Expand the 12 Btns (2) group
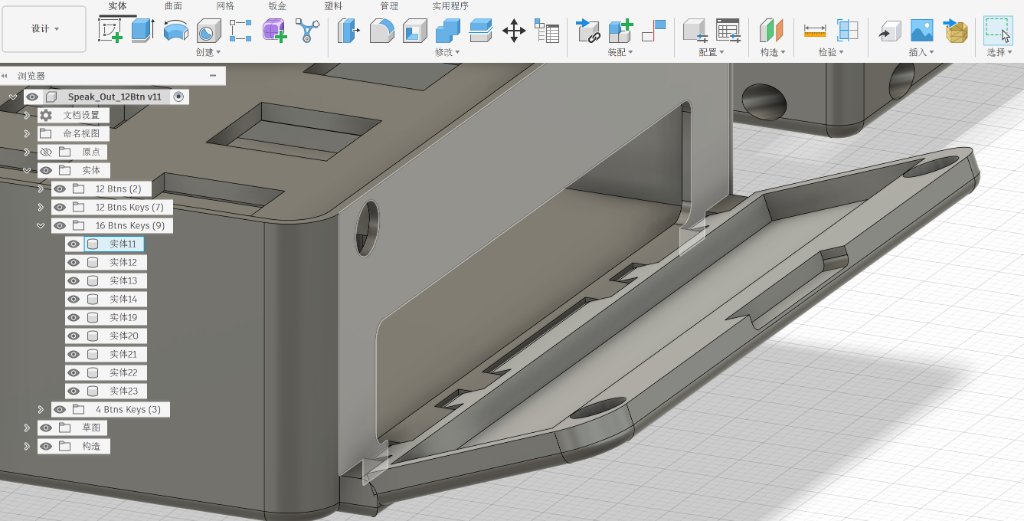 click(40, 189)
